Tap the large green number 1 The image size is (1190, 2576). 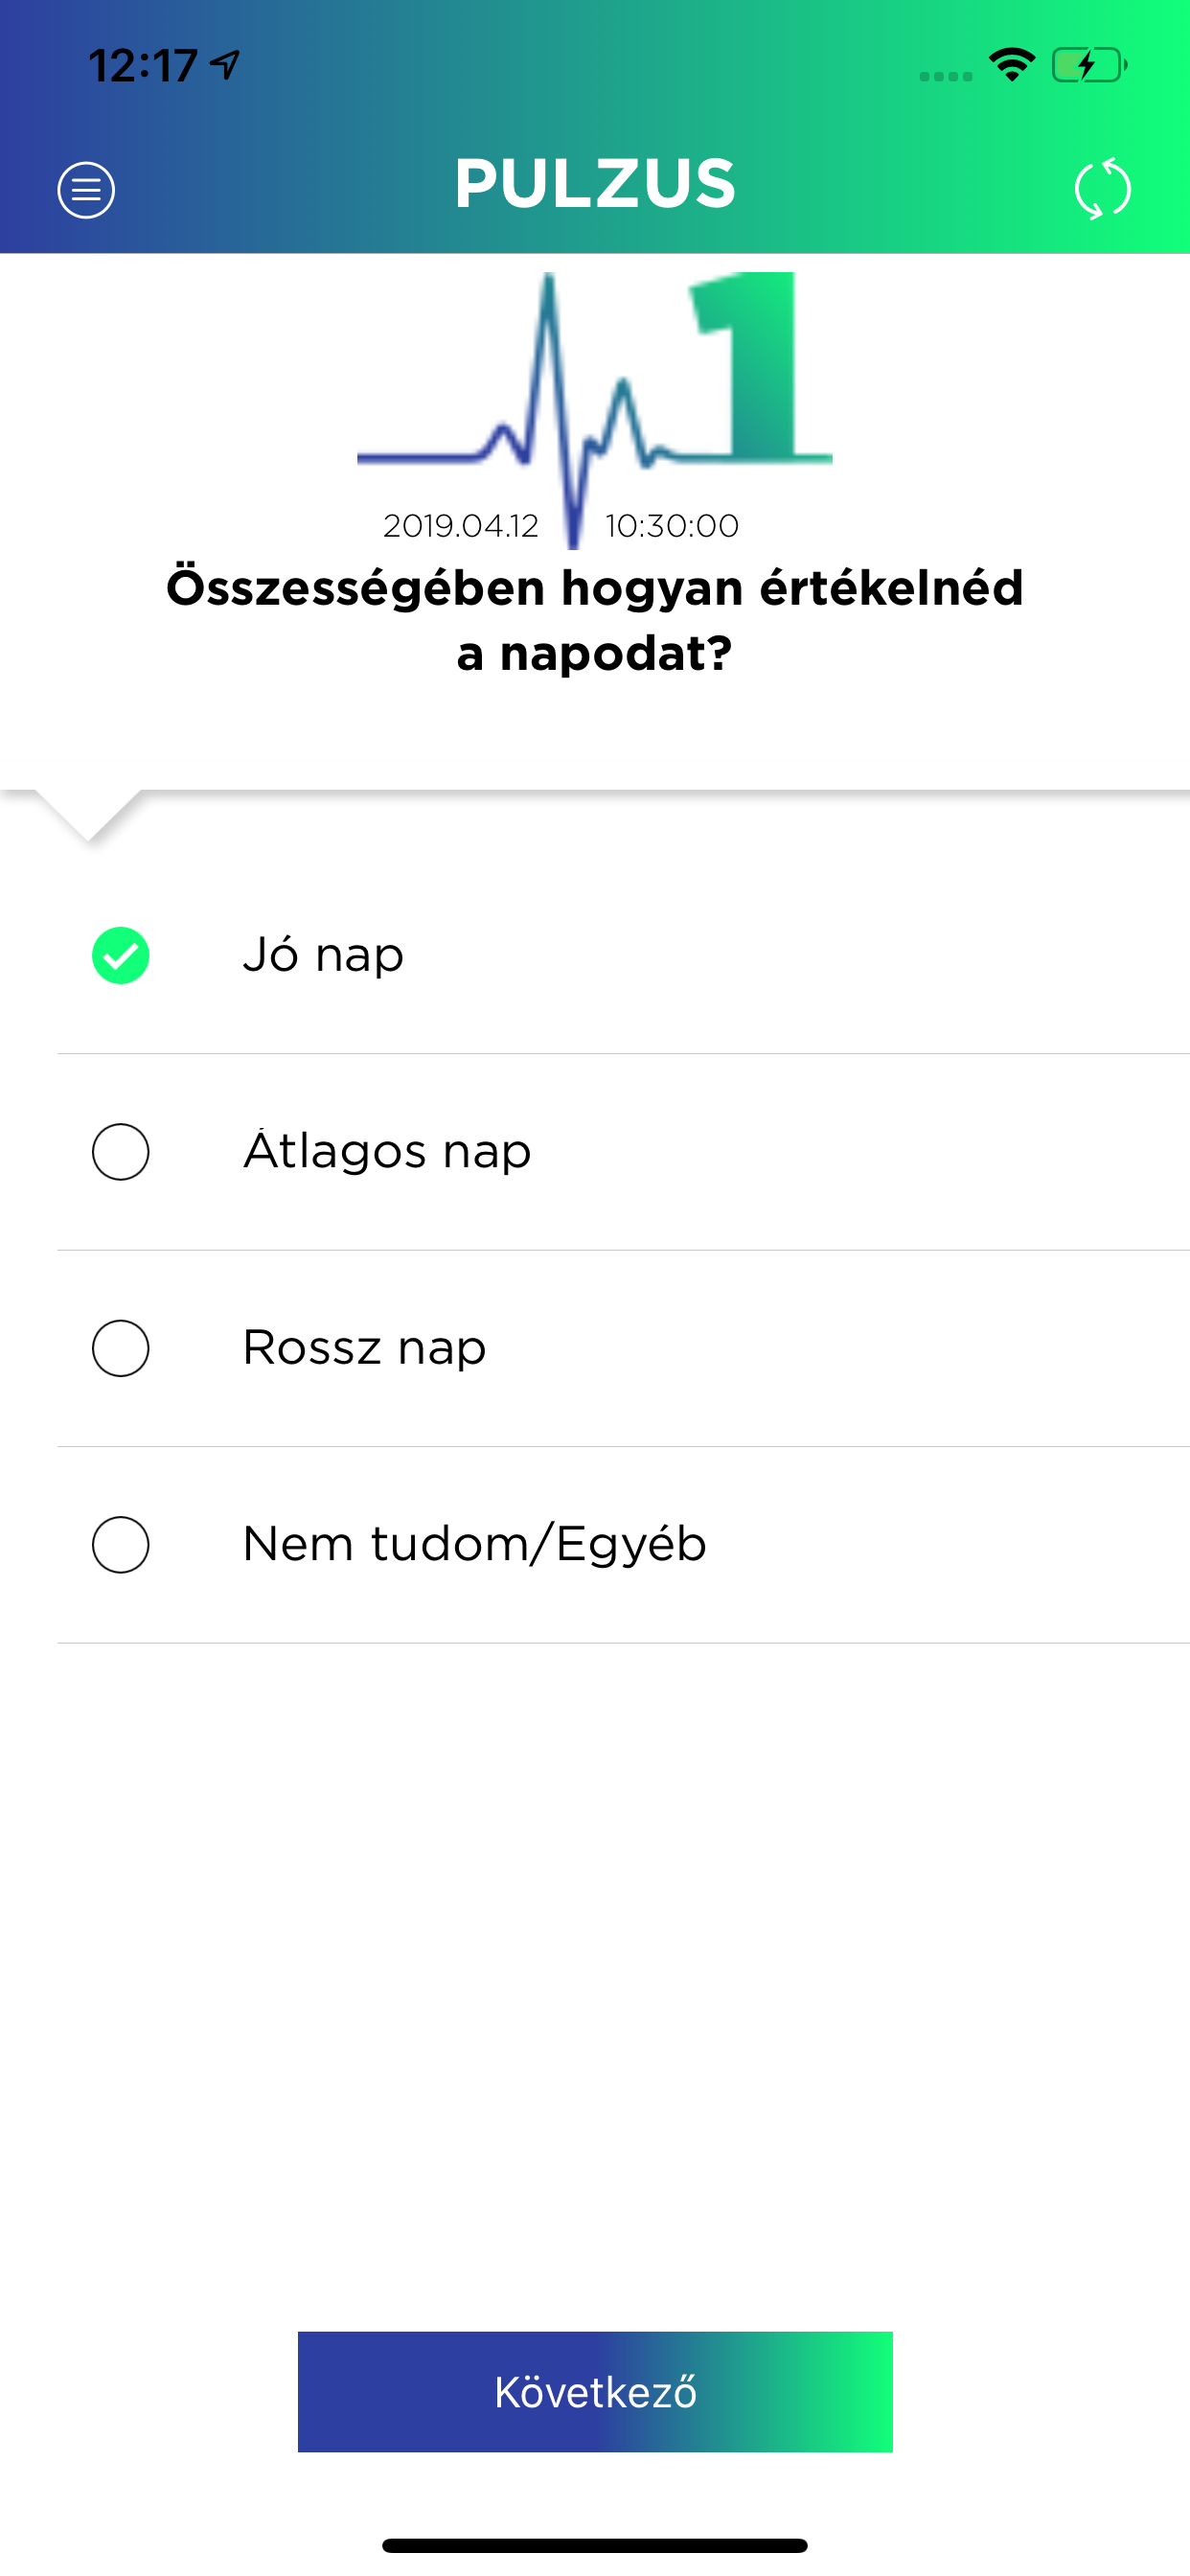[x=760, y=367]
